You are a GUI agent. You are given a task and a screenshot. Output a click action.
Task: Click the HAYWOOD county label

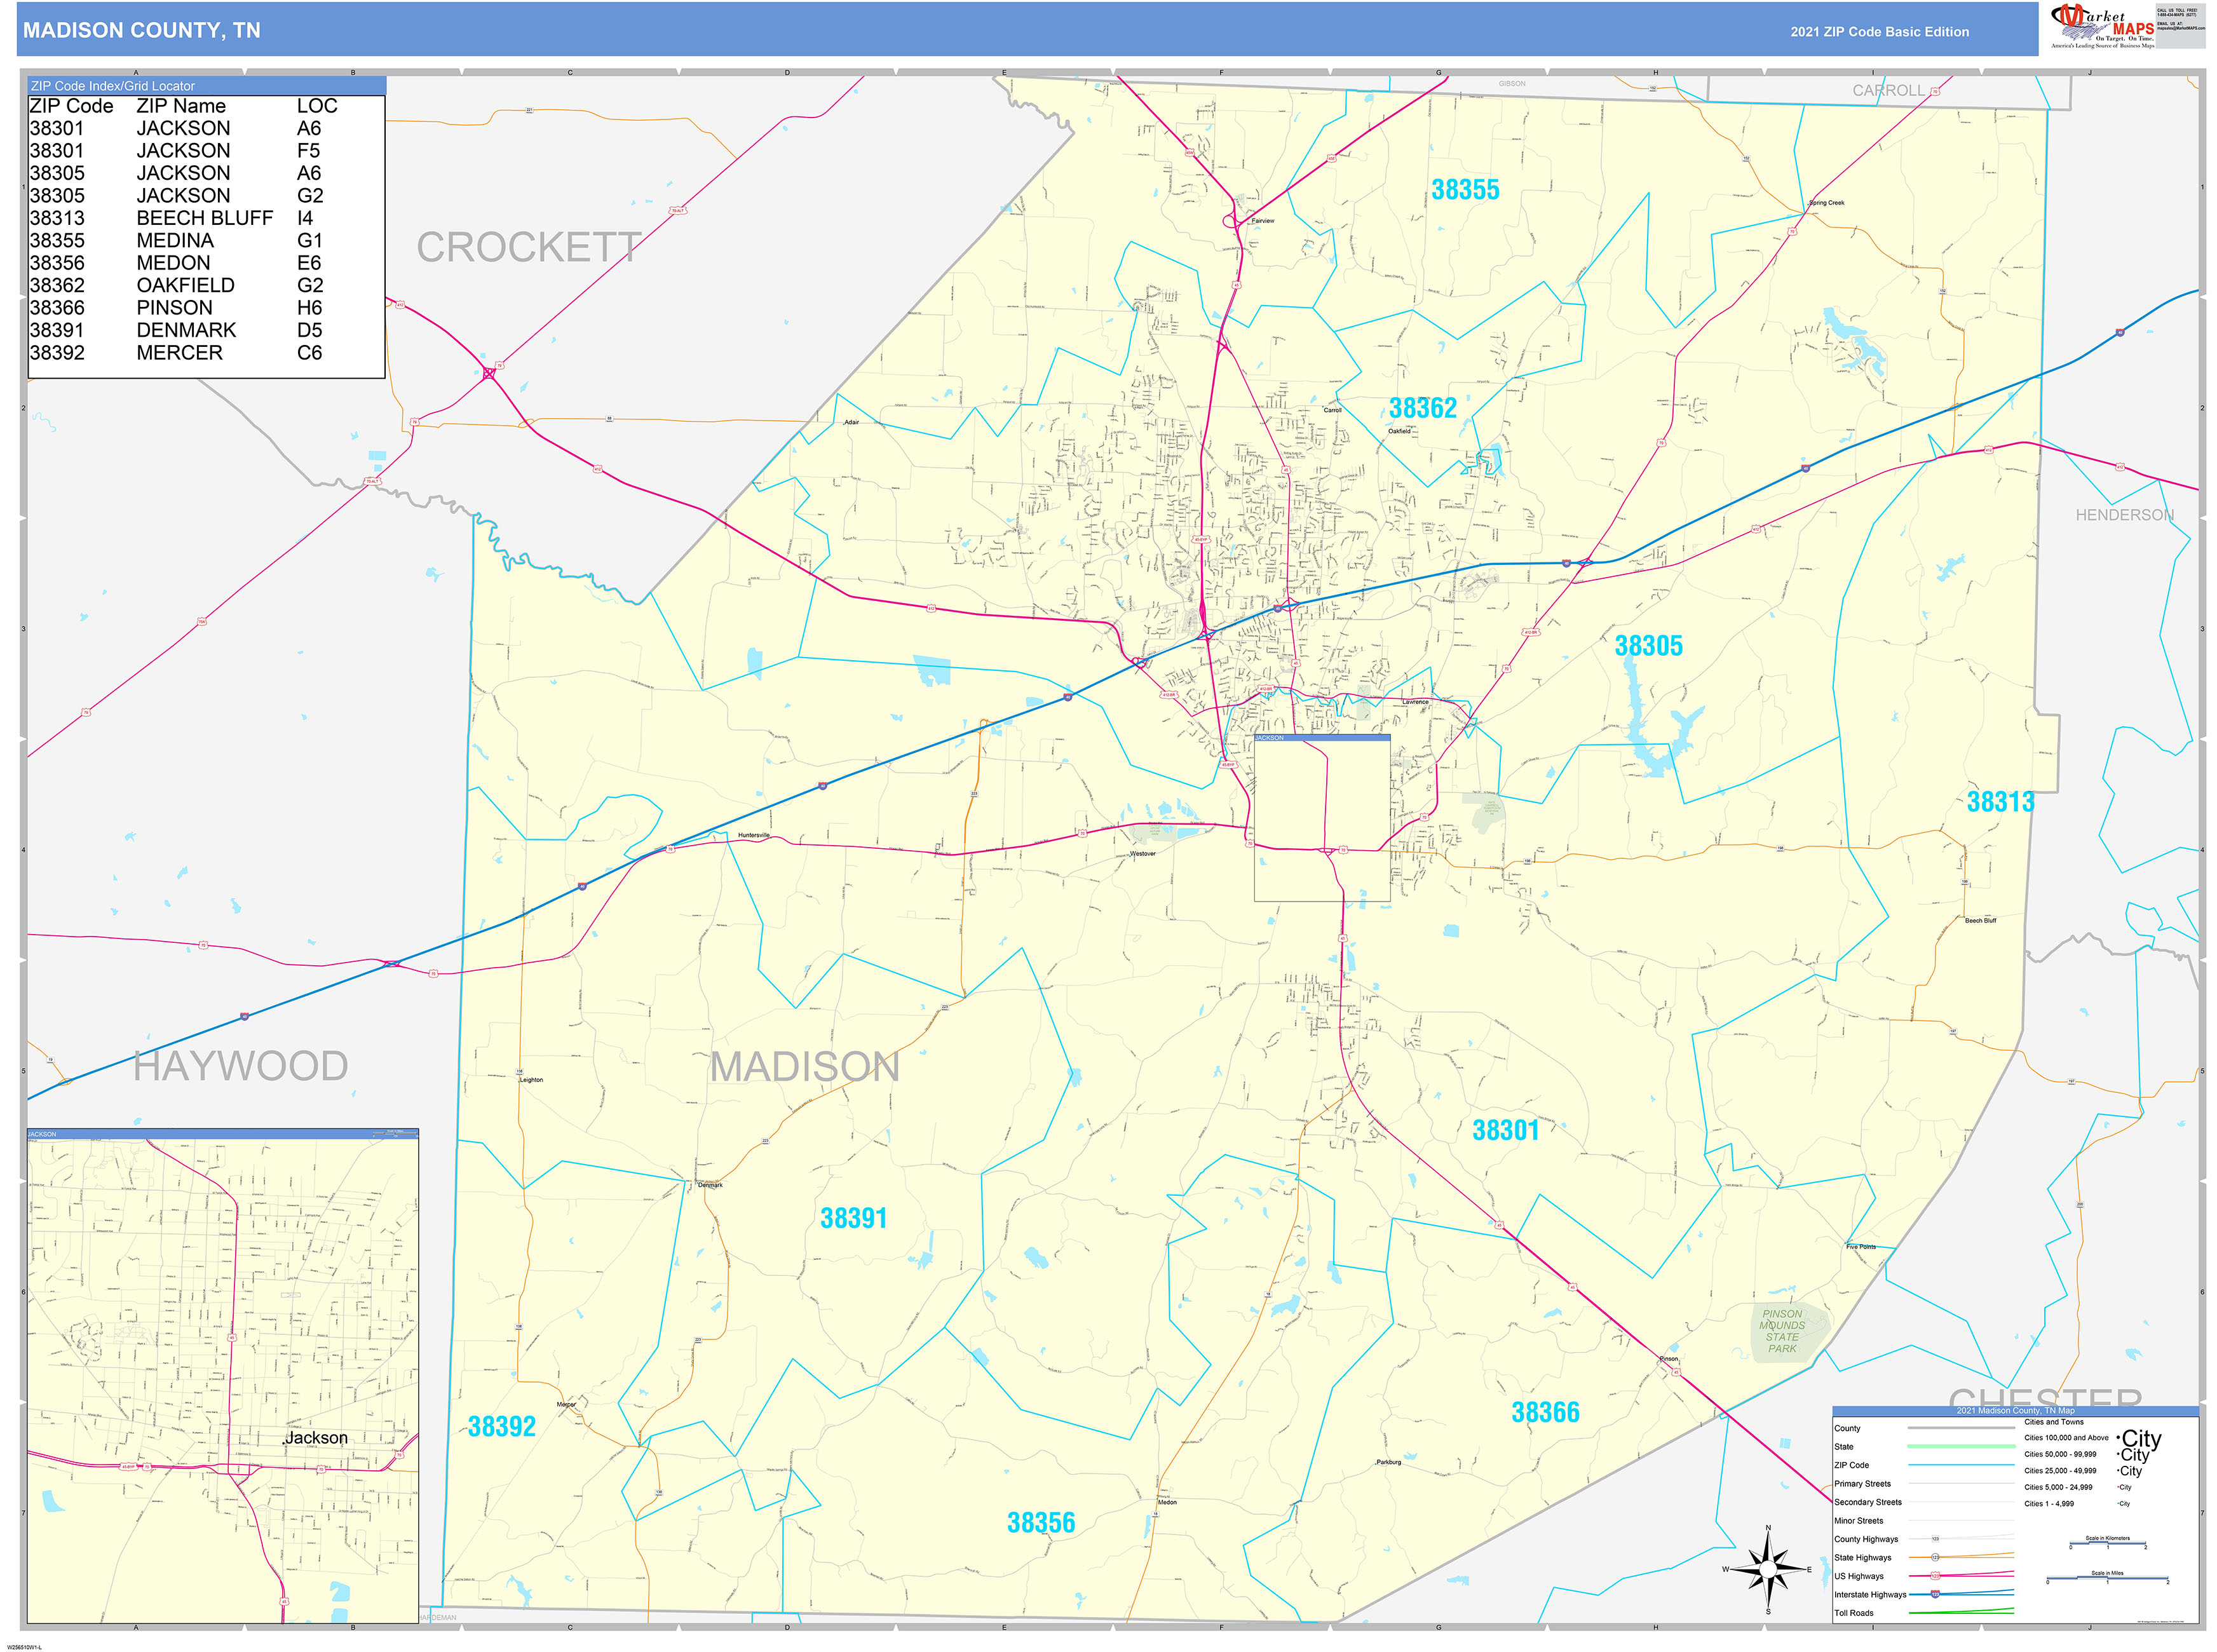241,1066
